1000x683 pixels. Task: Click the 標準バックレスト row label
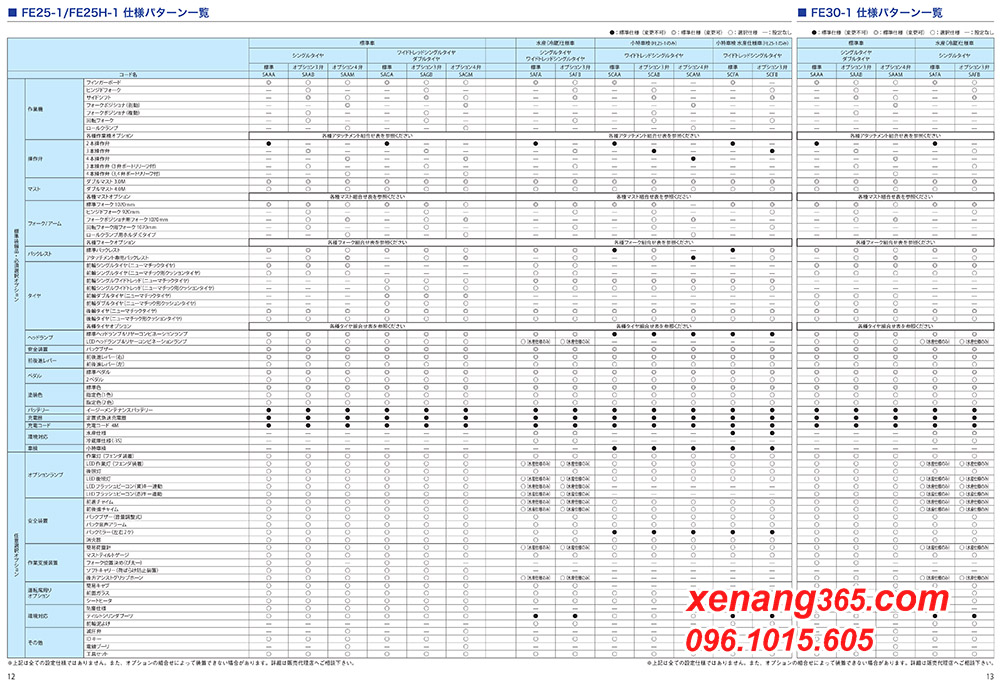(103, 250)
